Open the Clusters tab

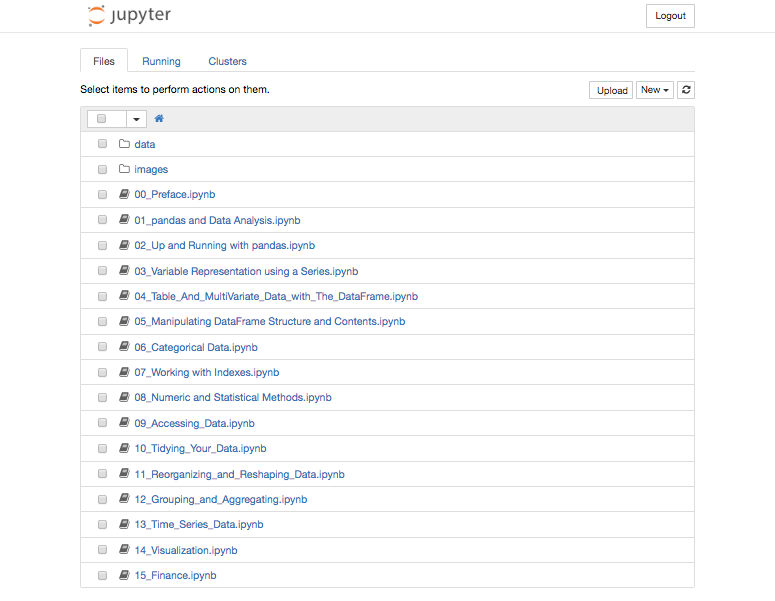pyautogui.click(x=227, y=61)
